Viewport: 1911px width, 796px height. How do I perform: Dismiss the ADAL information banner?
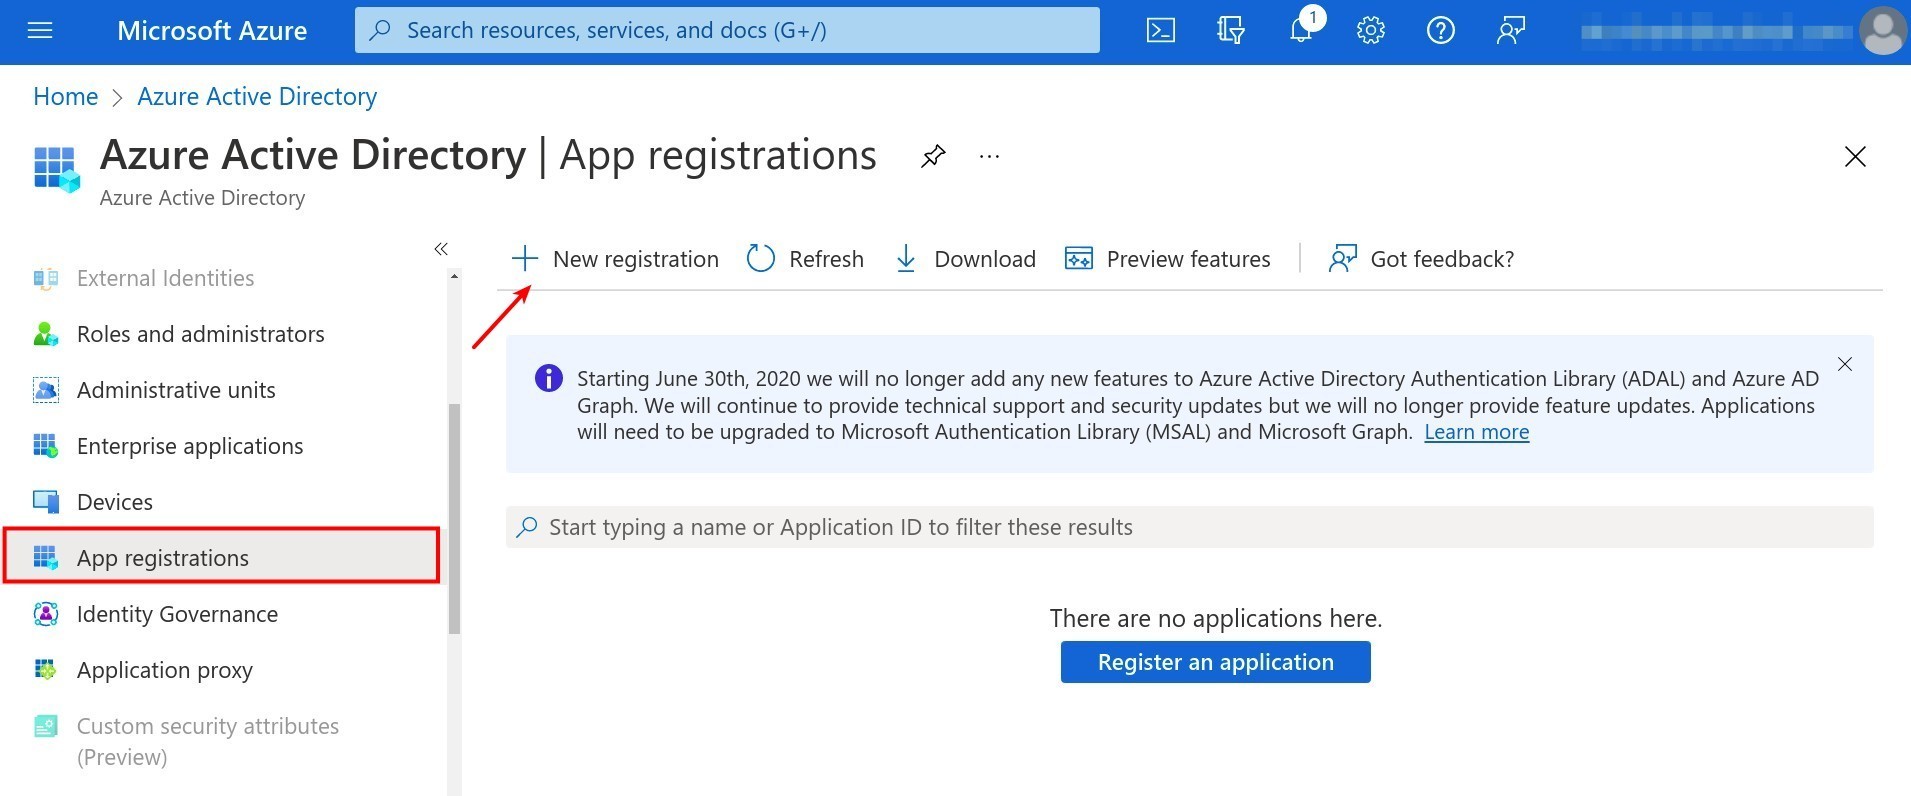1845,364
